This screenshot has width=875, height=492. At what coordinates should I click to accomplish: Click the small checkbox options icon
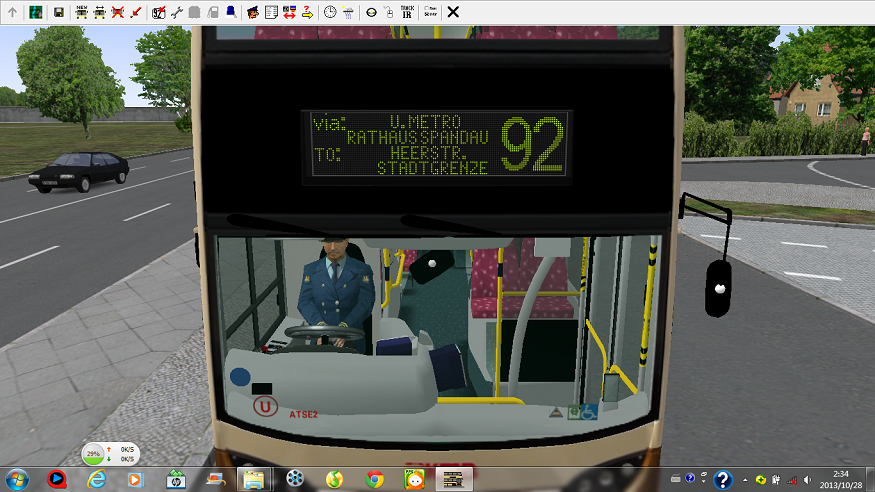tap(430, 12)
